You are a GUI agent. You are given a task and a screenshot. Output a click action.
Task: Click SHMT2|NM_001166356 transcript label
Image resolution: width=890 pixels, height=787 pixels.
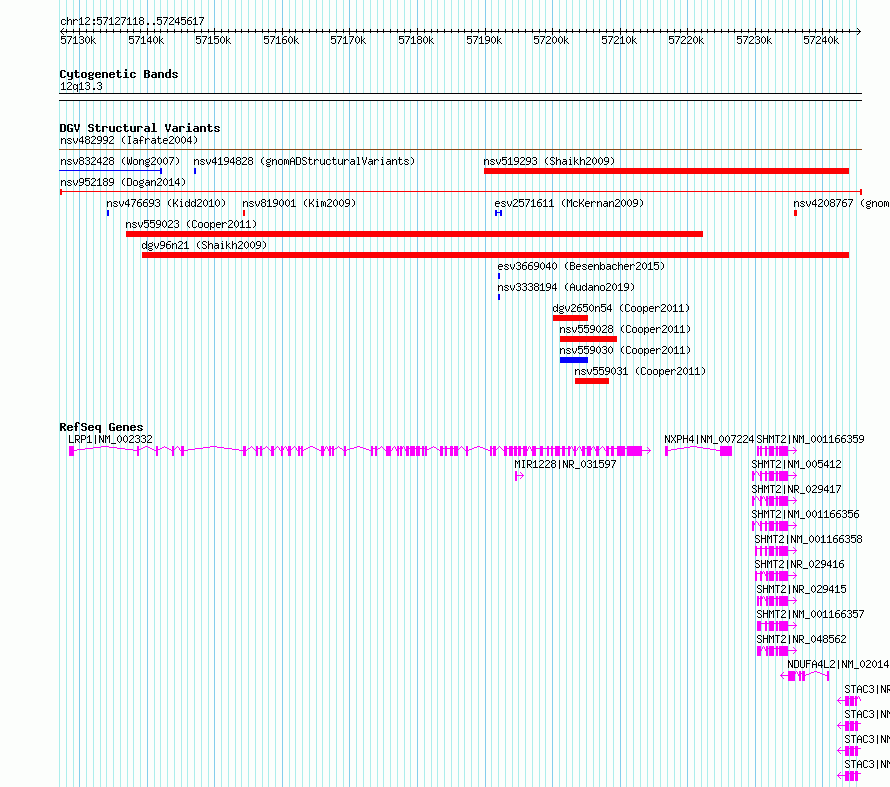[x=805, y=514]
